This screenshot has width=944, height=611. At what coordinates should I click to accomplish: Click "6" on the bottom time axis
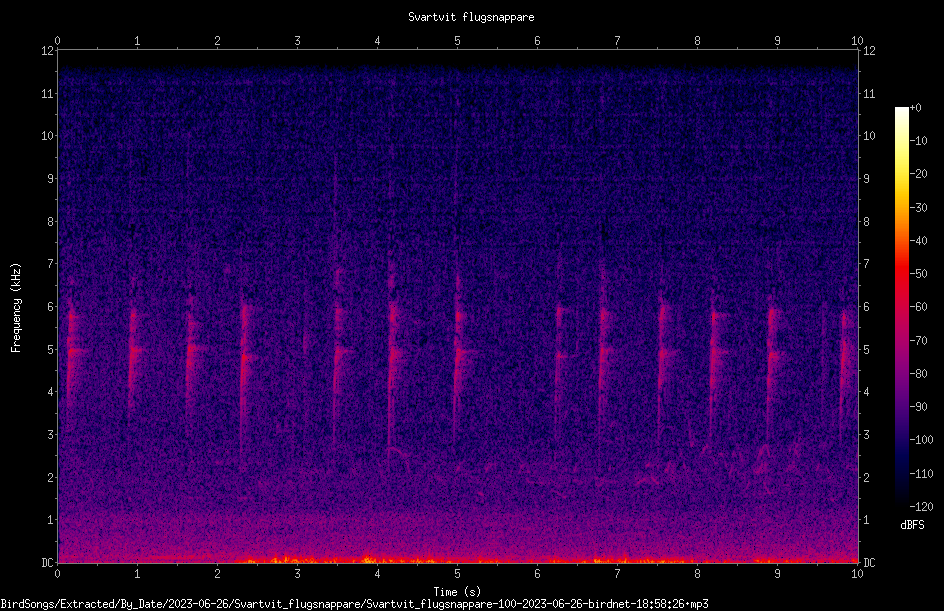click(537, 574)
